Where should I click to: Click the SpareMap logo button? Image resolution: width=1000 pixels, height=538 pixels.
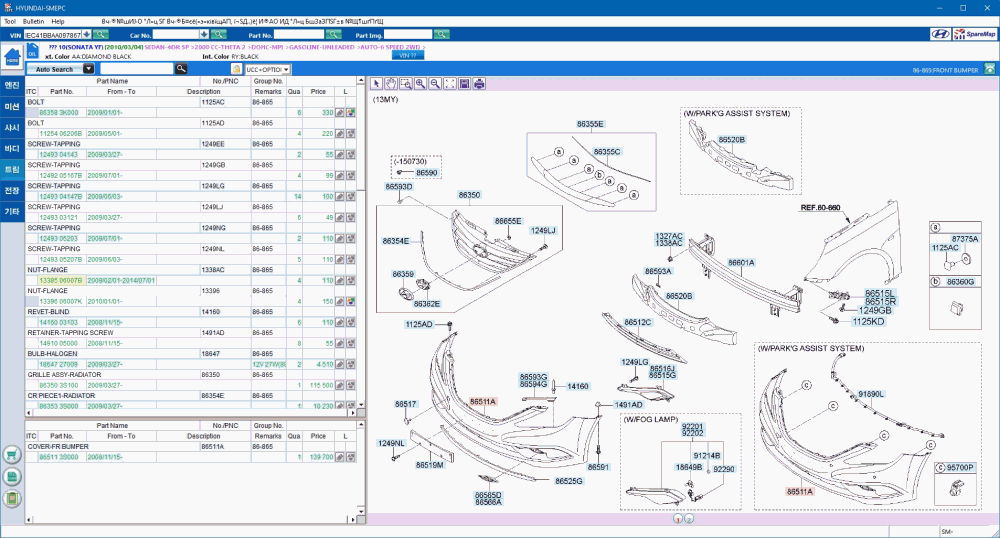point(976,34)
